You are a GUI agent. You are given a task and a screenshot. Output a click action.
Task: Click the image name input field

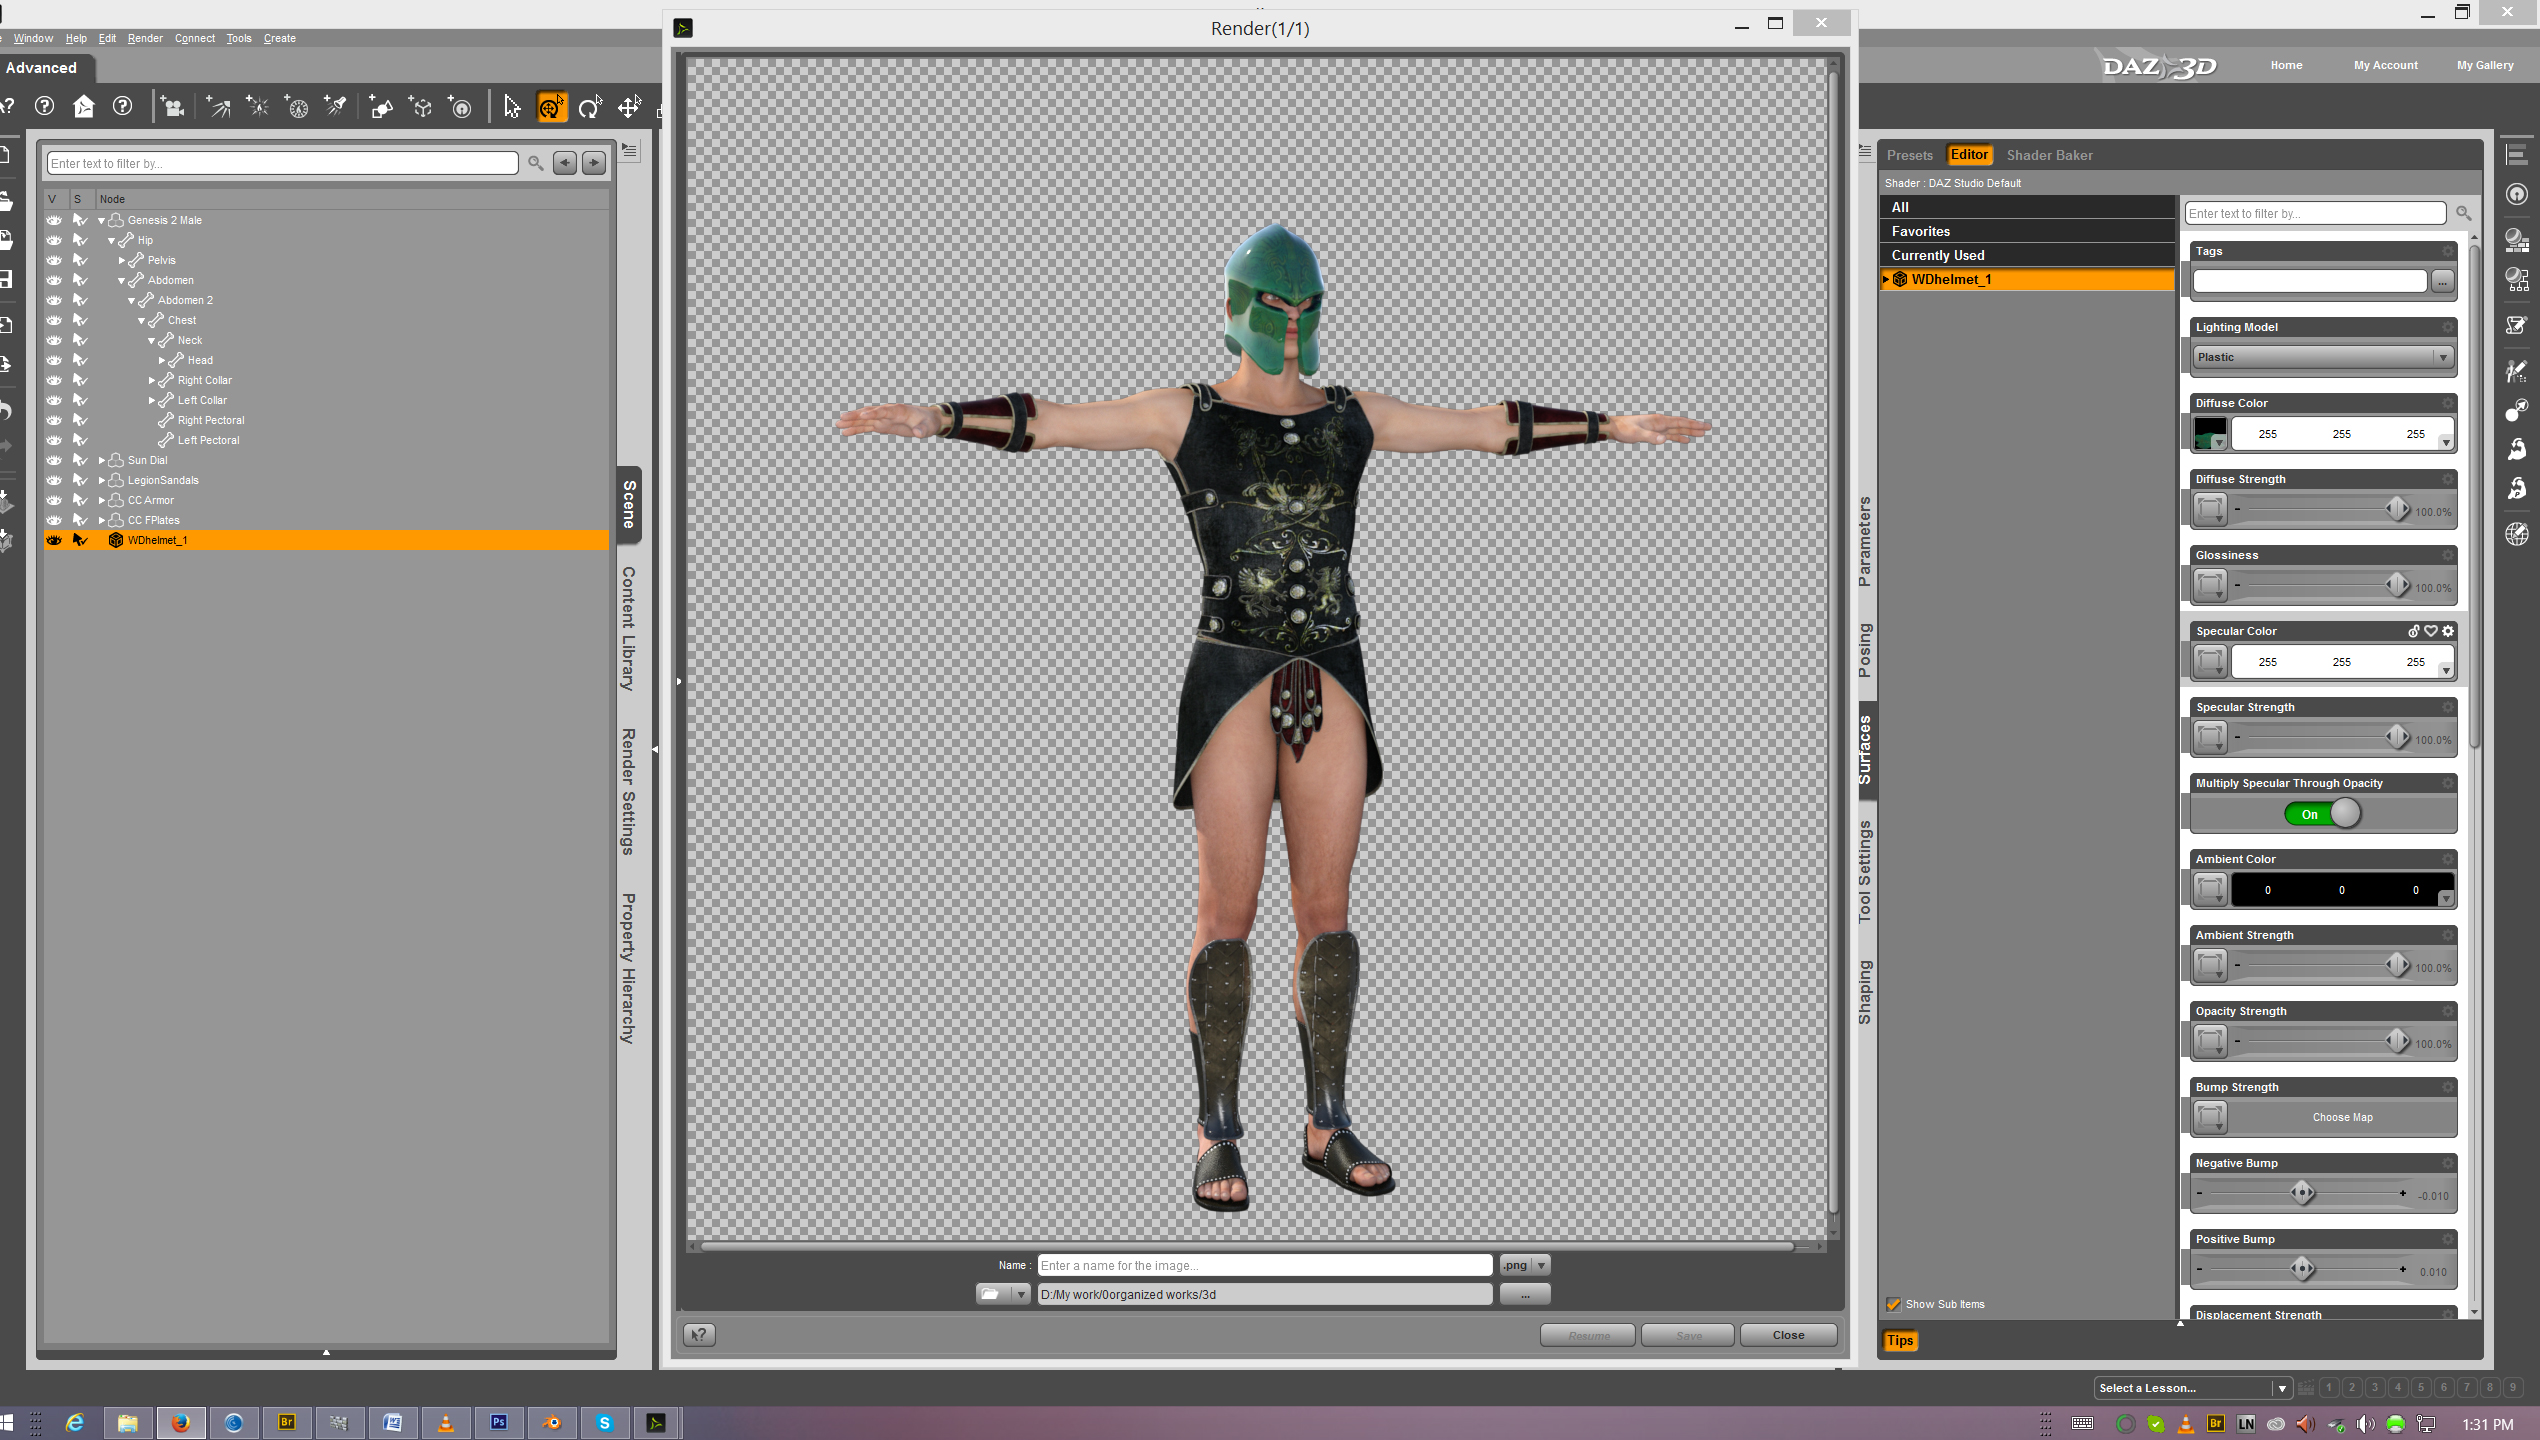tap(1264, 1265)
